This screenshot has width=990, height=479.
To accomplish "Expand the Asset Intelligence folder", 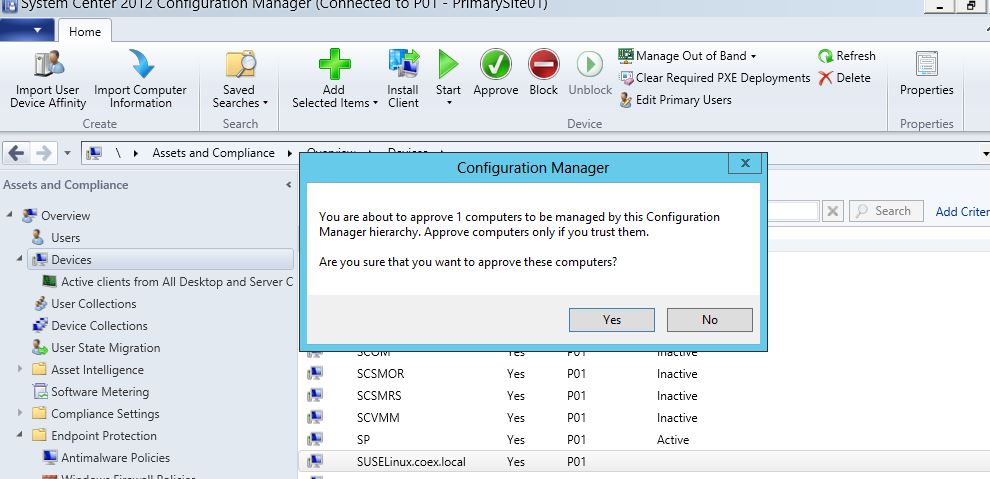I will click(20, 369).
